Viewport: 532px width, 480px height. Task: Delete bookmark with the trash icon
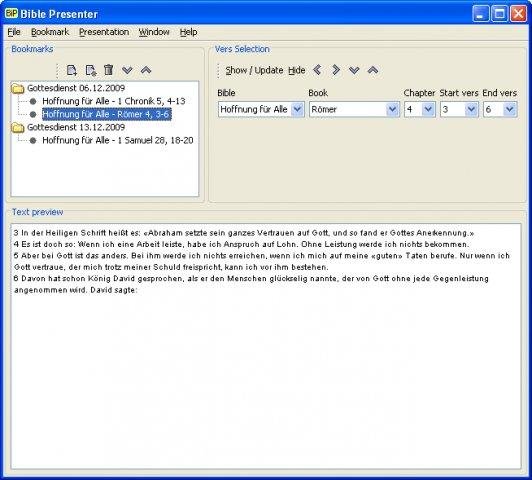(109, 70)
